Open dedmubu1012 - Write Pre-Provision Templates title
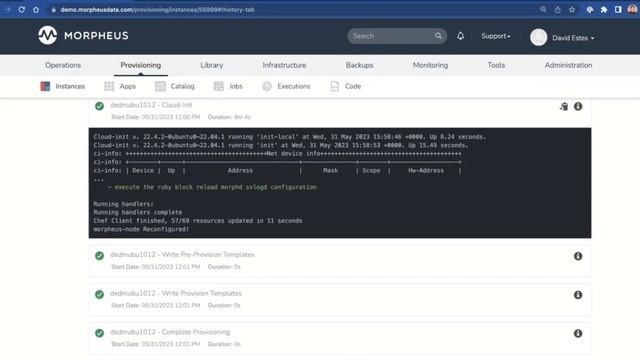 [182, 254]
